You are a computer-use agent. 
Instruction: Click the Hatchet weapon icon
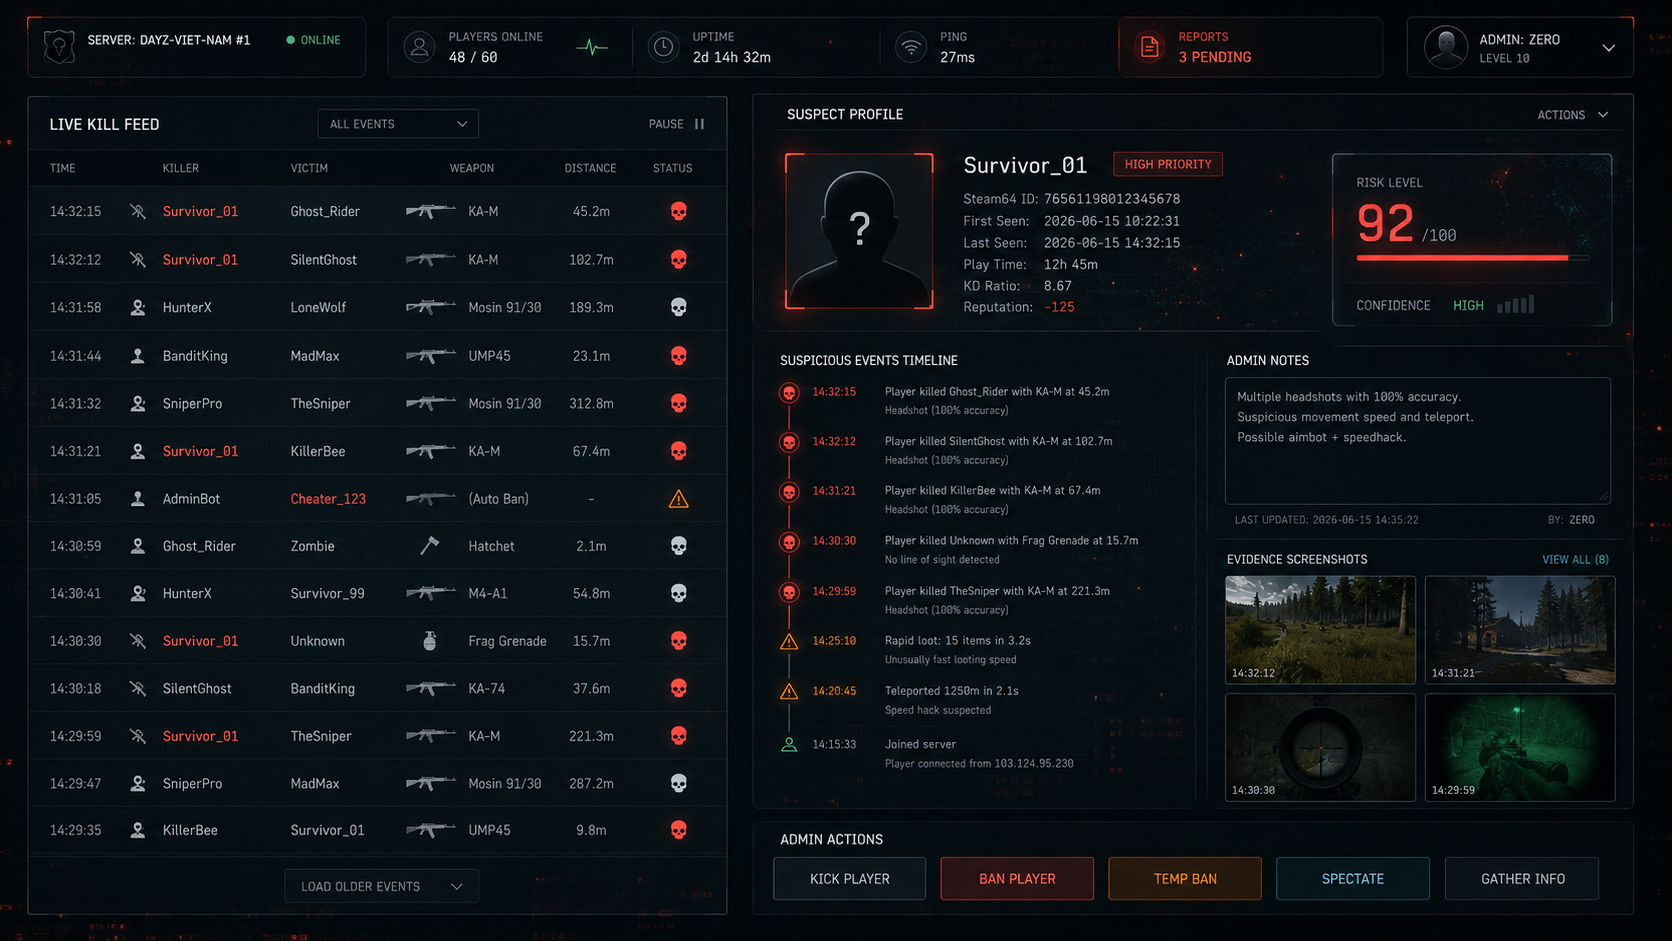430,546
